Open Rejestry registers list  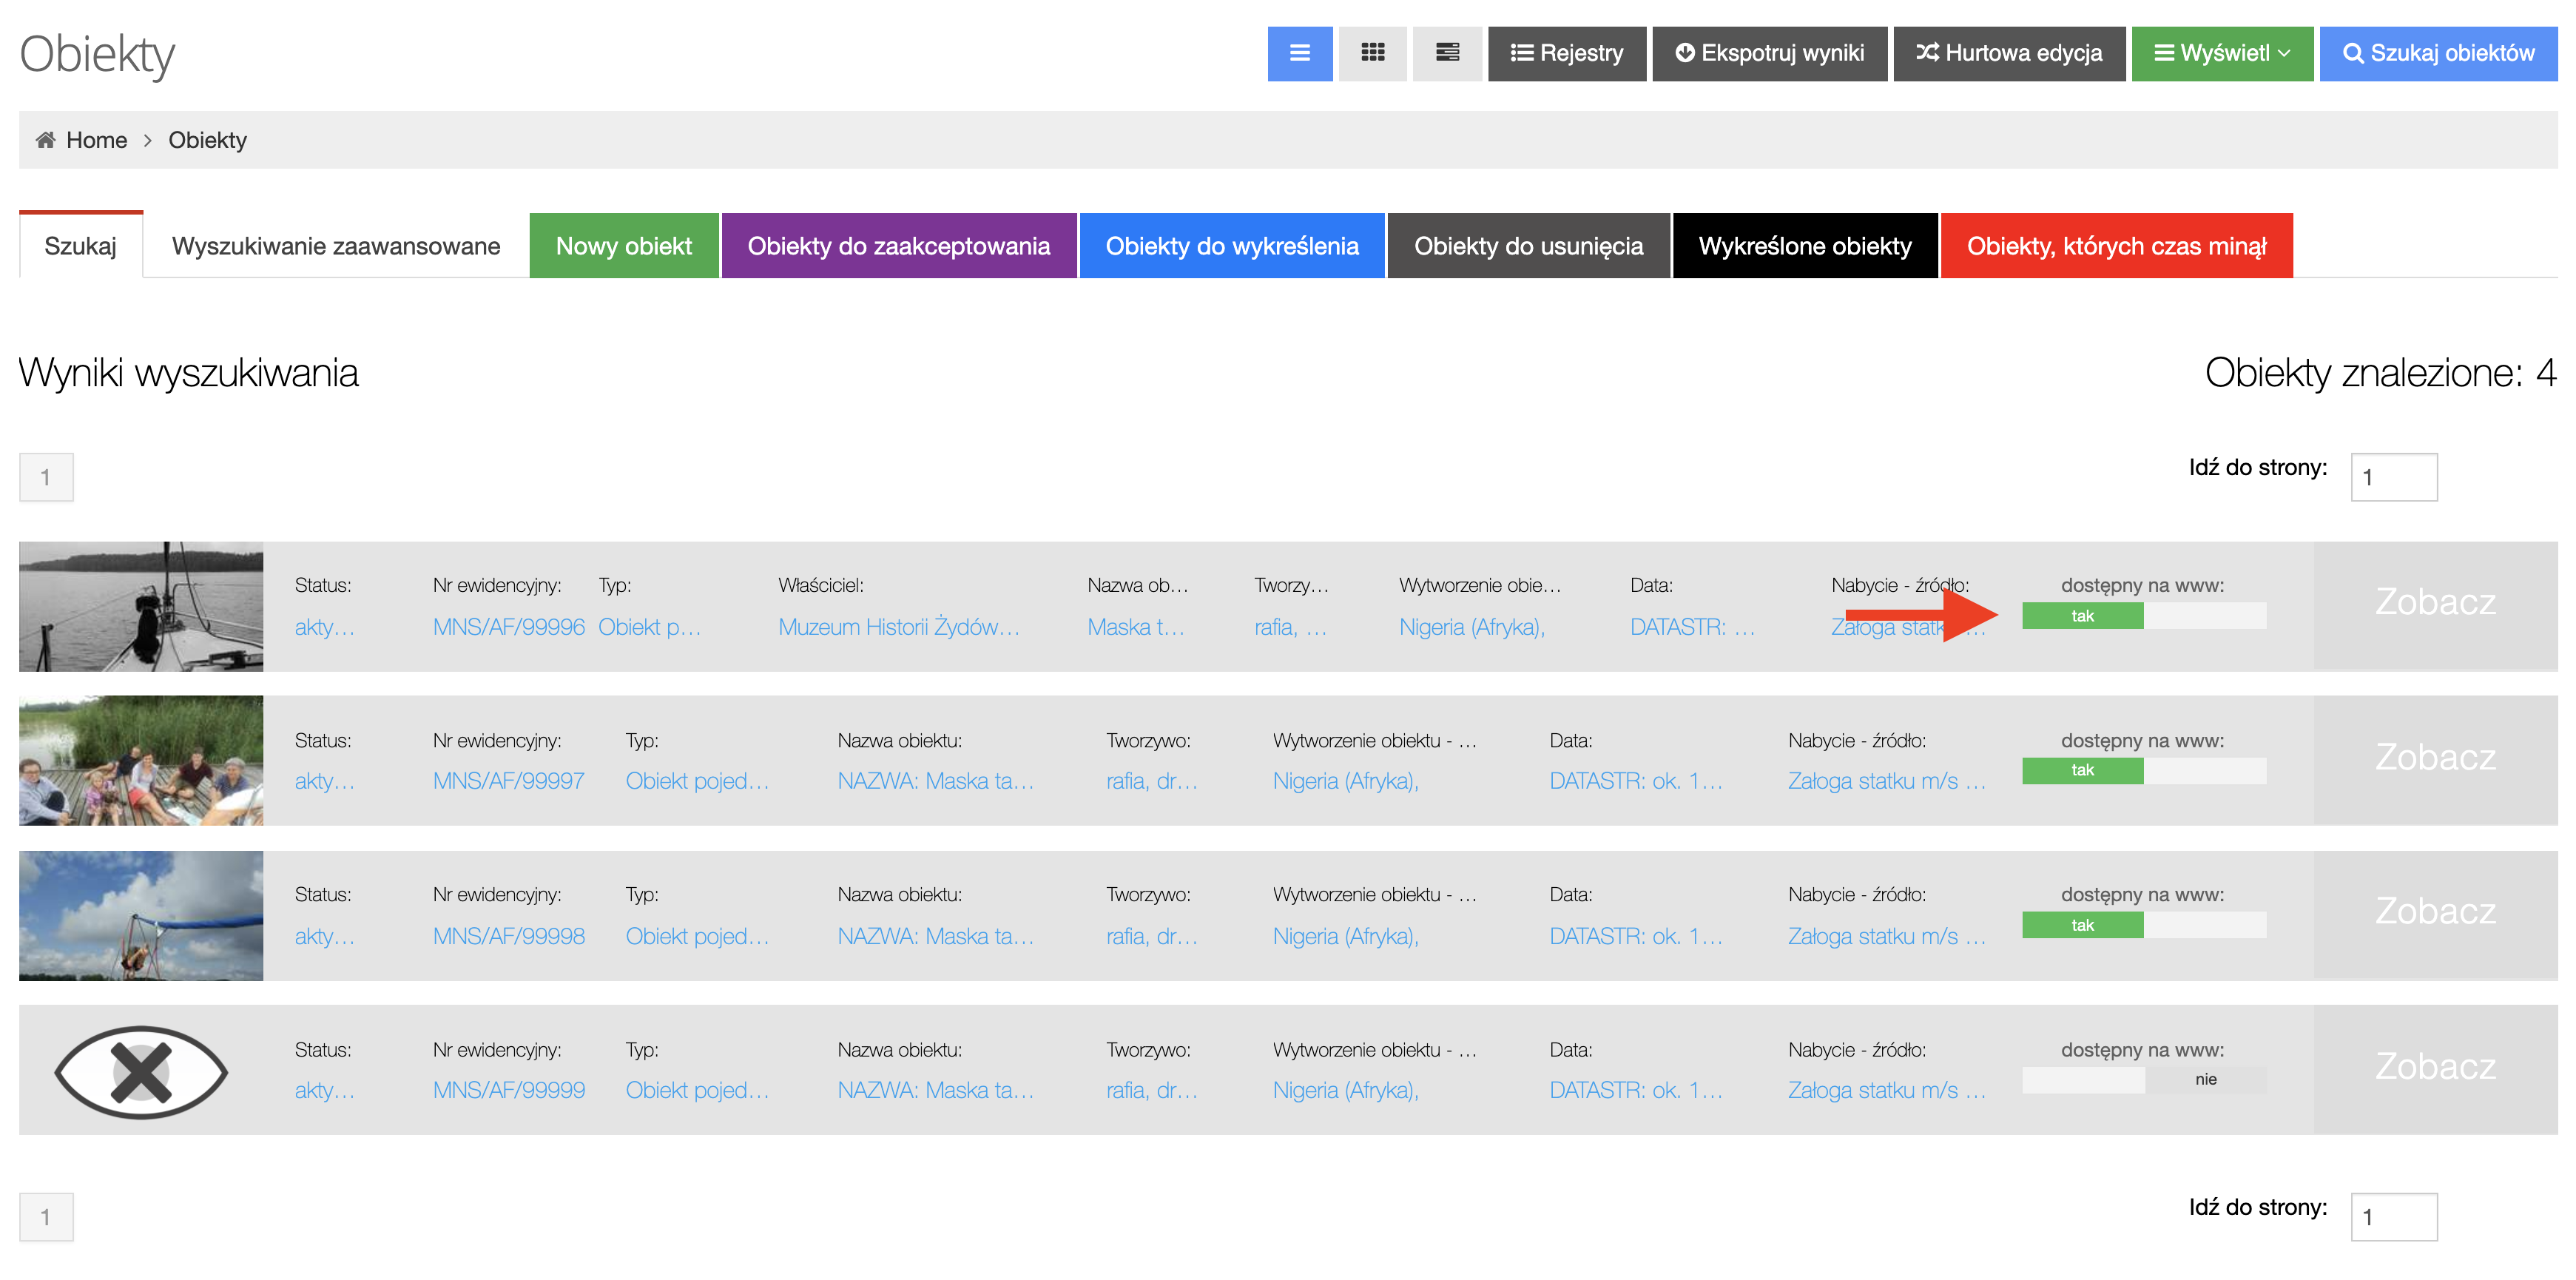click(1566, 53)
